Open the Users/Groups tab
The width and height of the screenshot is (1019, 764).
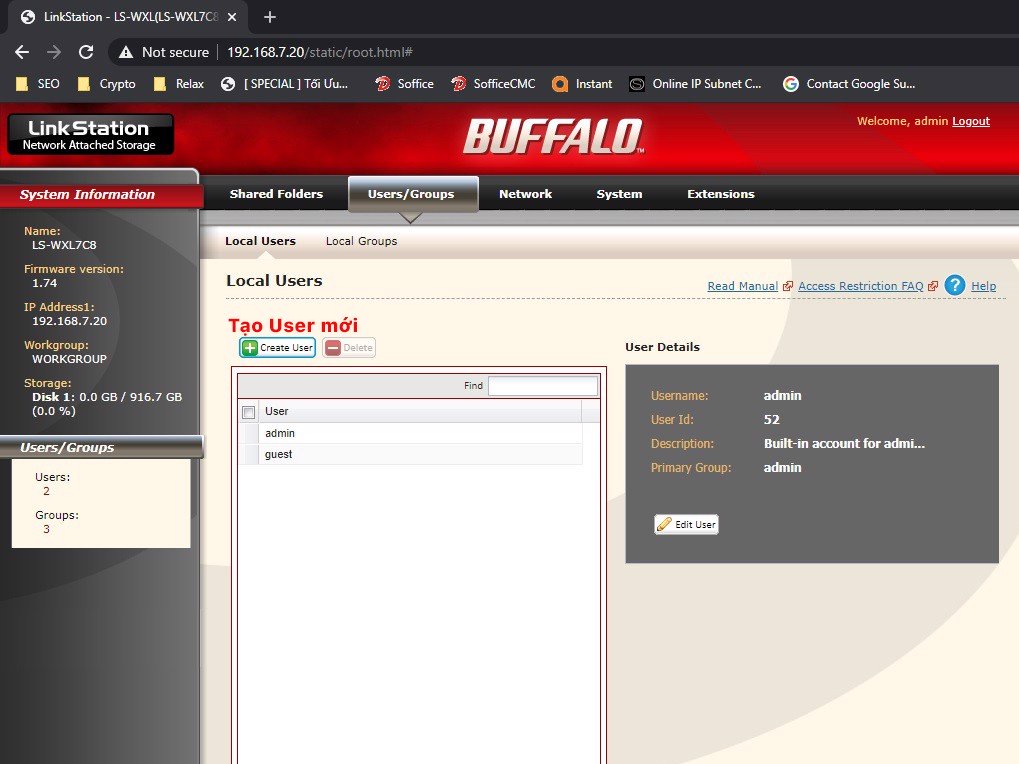[413, 194]
